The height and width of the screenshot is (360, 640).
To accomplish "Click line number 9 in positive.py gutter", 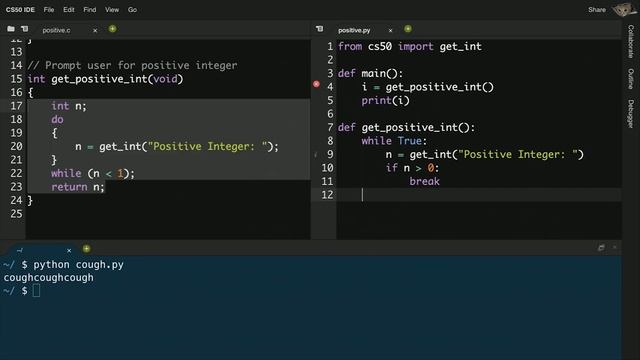I will coord(330,154).
